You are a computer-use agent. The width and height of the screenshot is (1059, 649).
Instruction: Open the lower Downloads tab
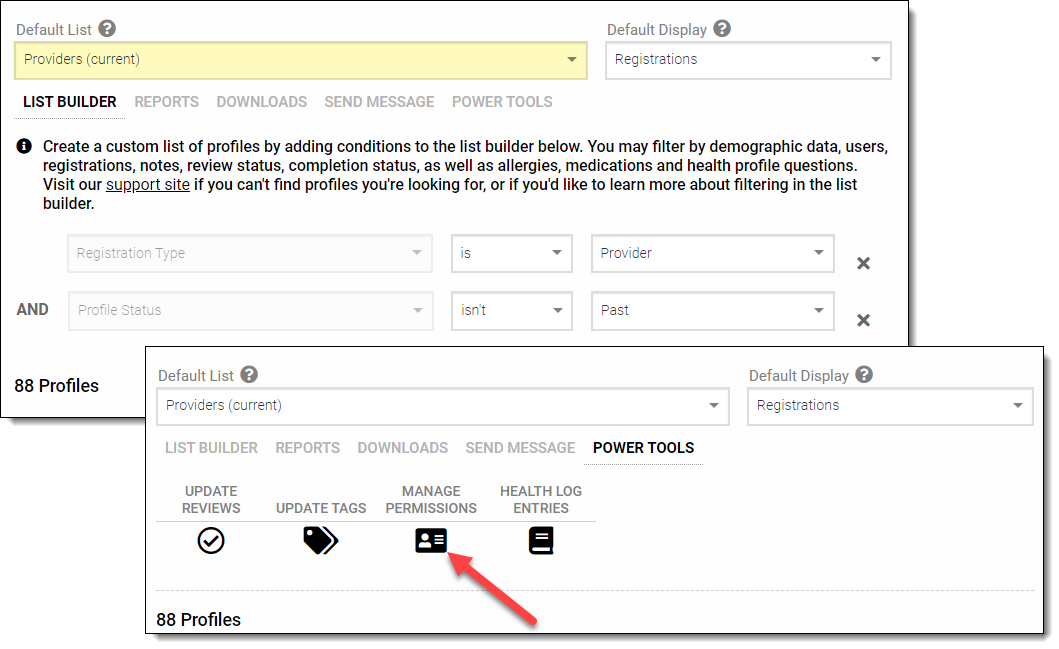pos(402,448)
